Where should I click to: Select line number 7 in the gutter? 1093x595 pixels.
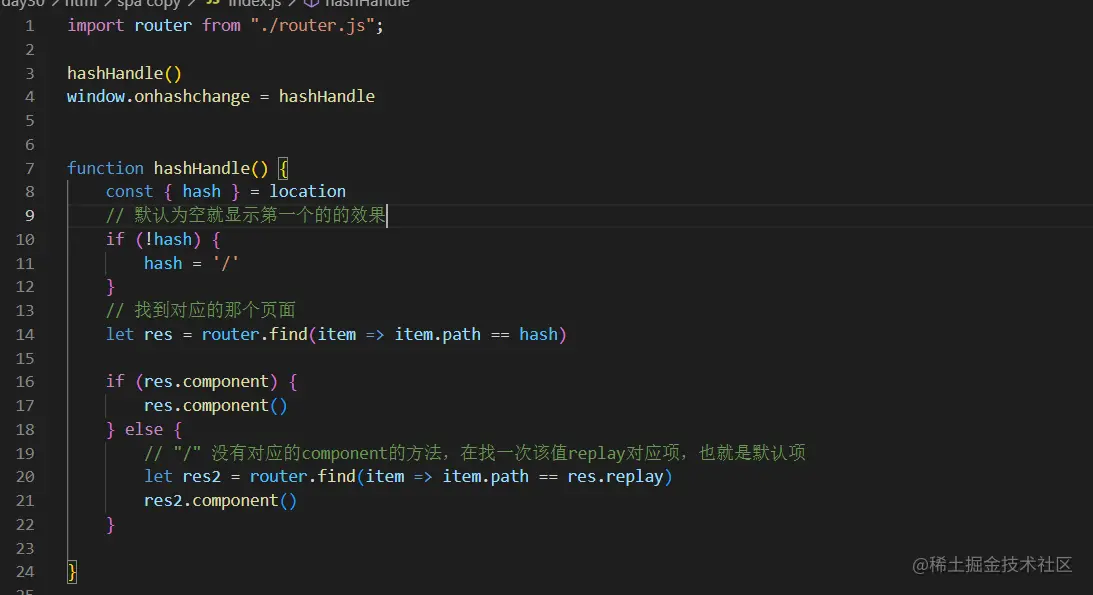coord(29,167)
